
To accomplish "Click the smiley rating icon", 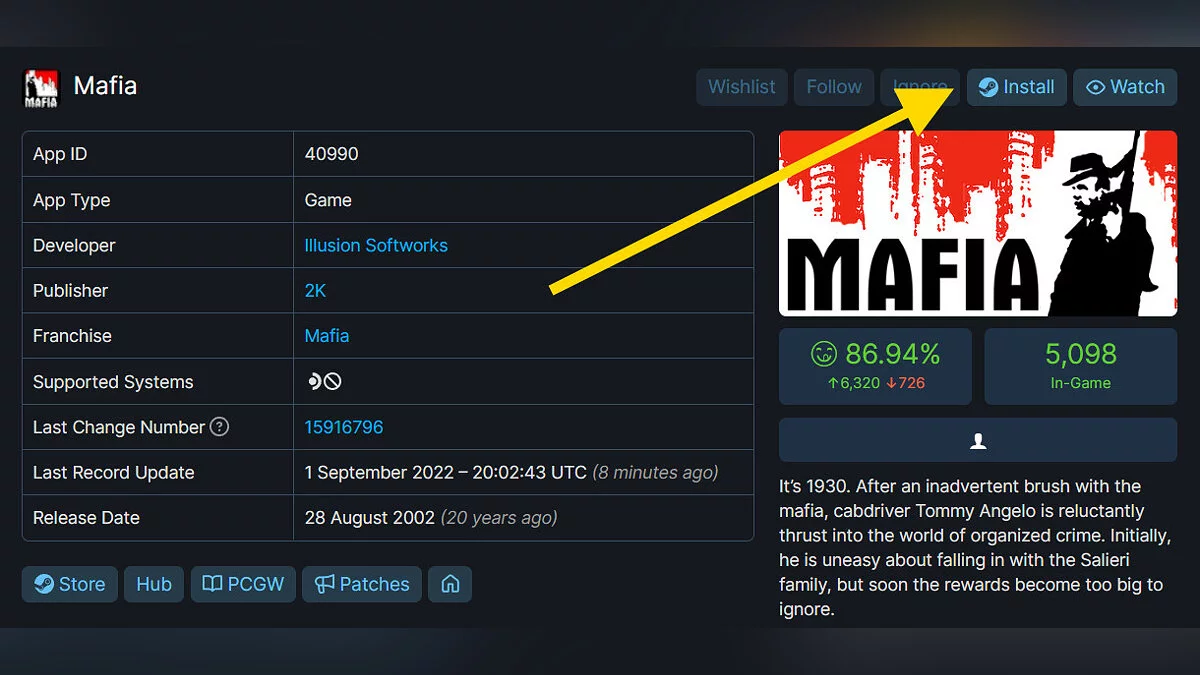I will [x=823, y=354].
